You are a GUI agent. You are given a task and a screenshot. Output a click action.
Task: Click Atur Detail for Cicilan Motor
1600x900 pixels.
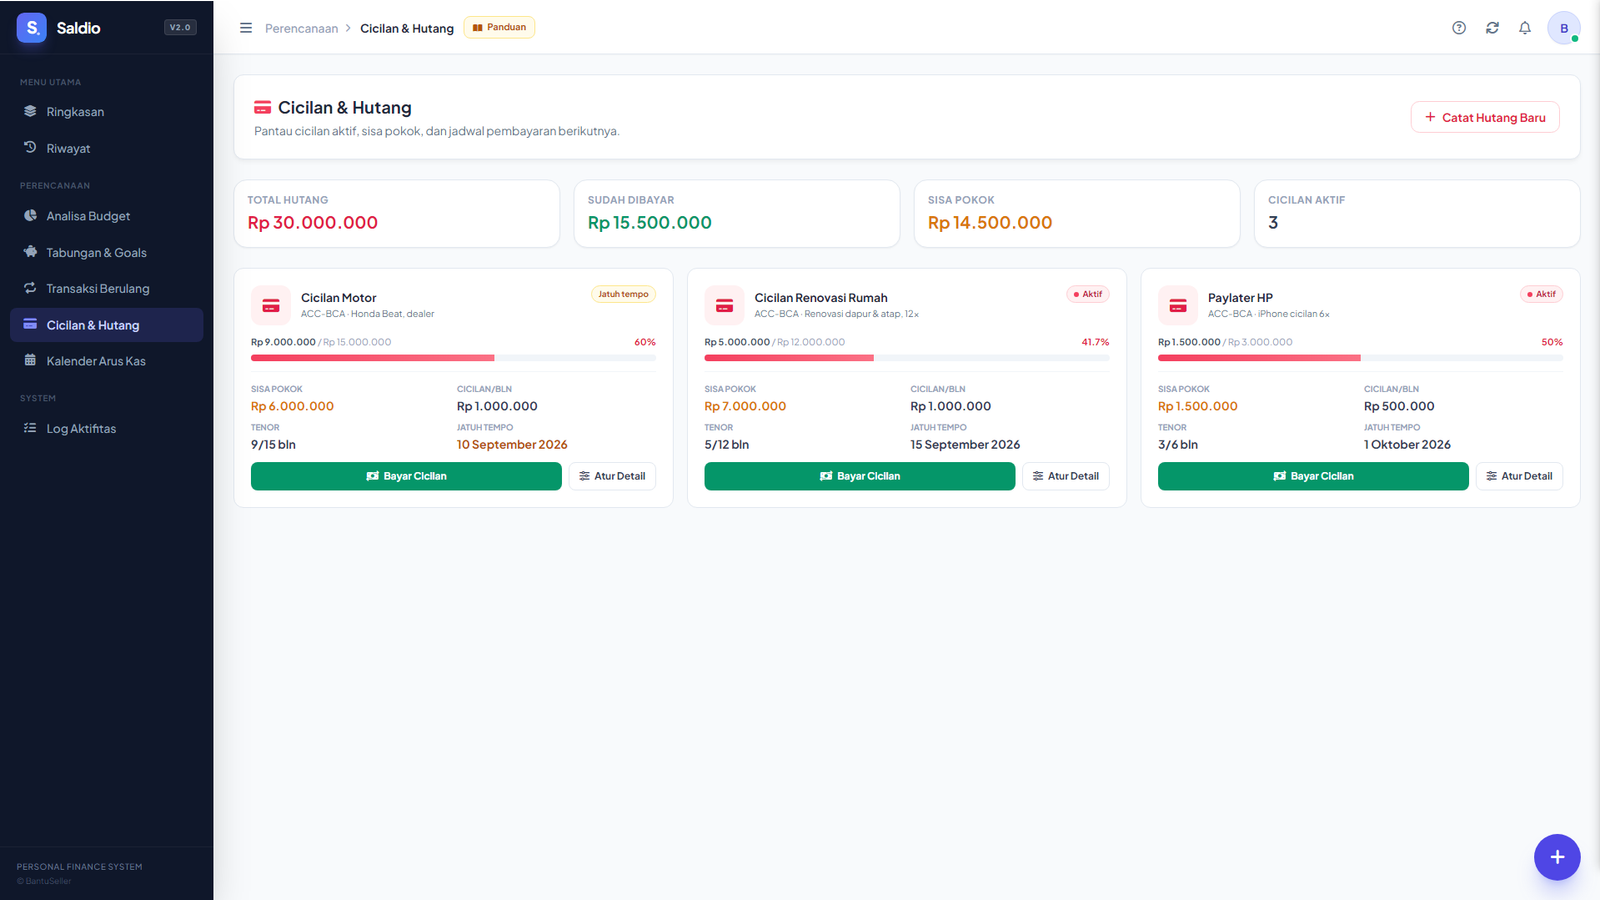click(x=612, y=476)
